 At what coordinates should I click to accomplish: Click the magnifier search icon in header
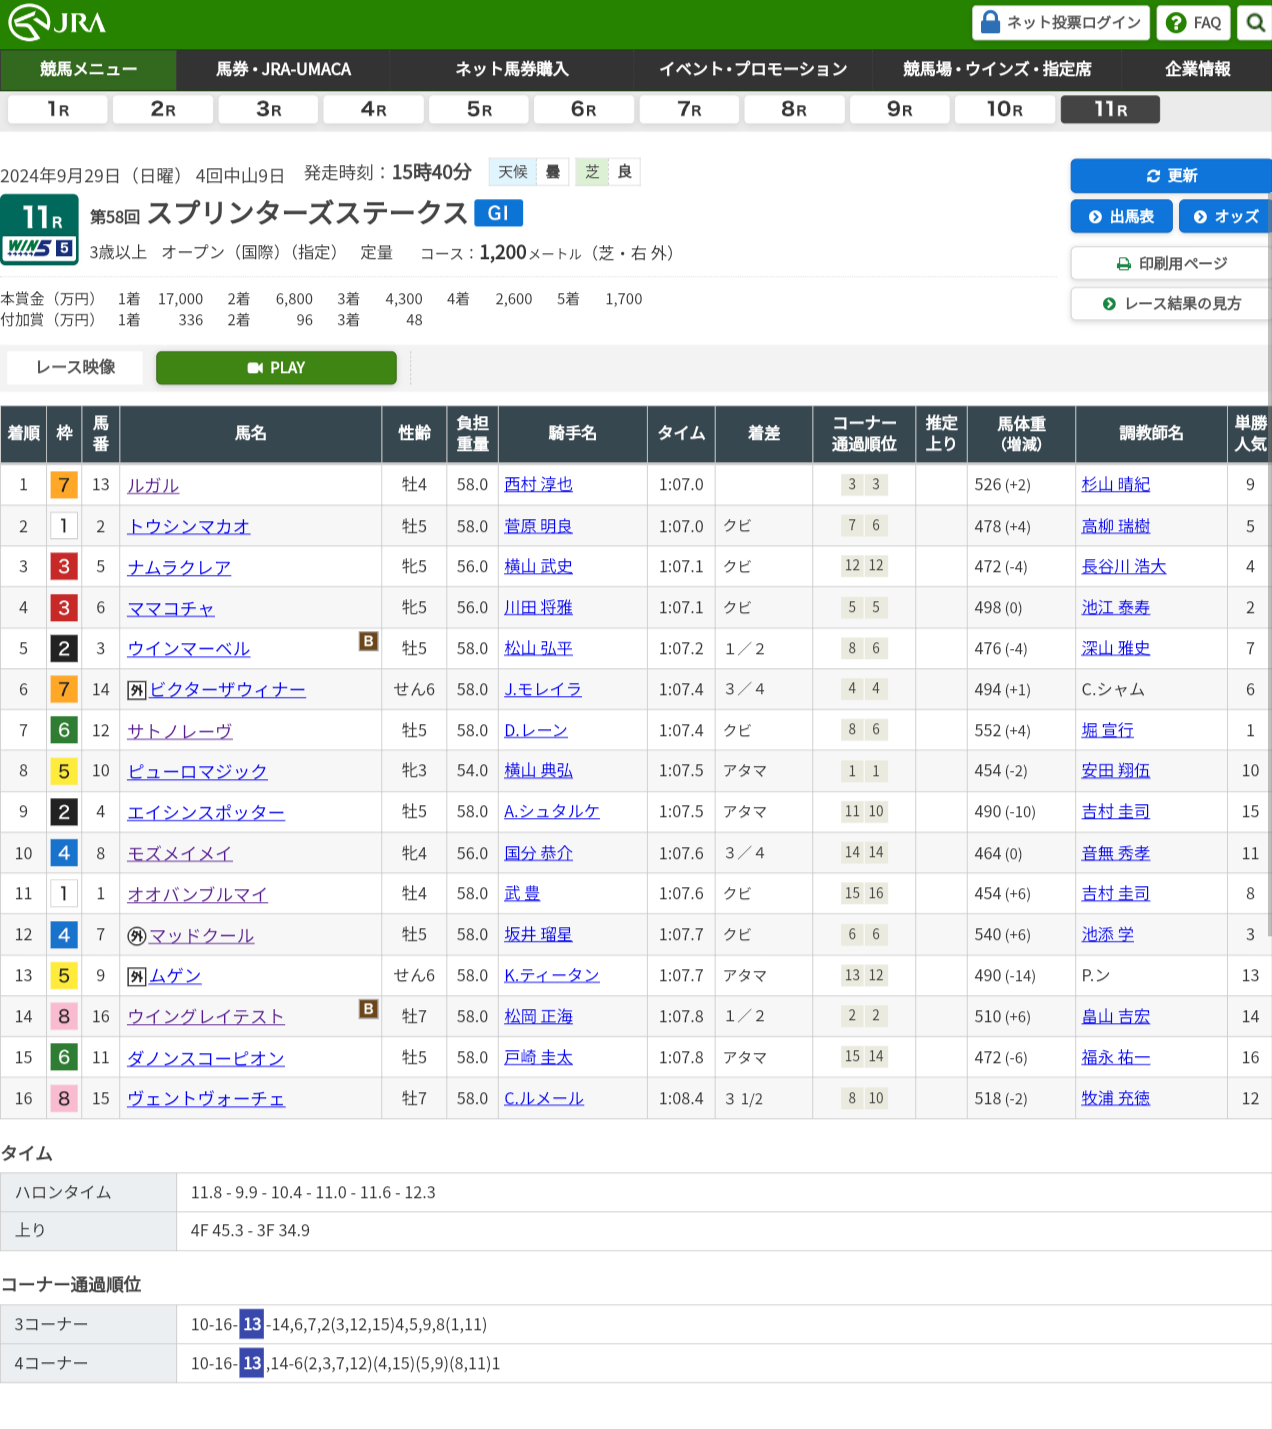coord(1255,22)
